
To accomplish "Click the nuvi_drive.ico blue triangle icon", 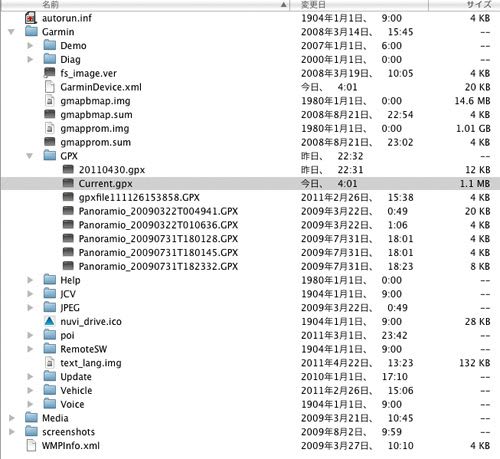I will (x=49, y=321).
